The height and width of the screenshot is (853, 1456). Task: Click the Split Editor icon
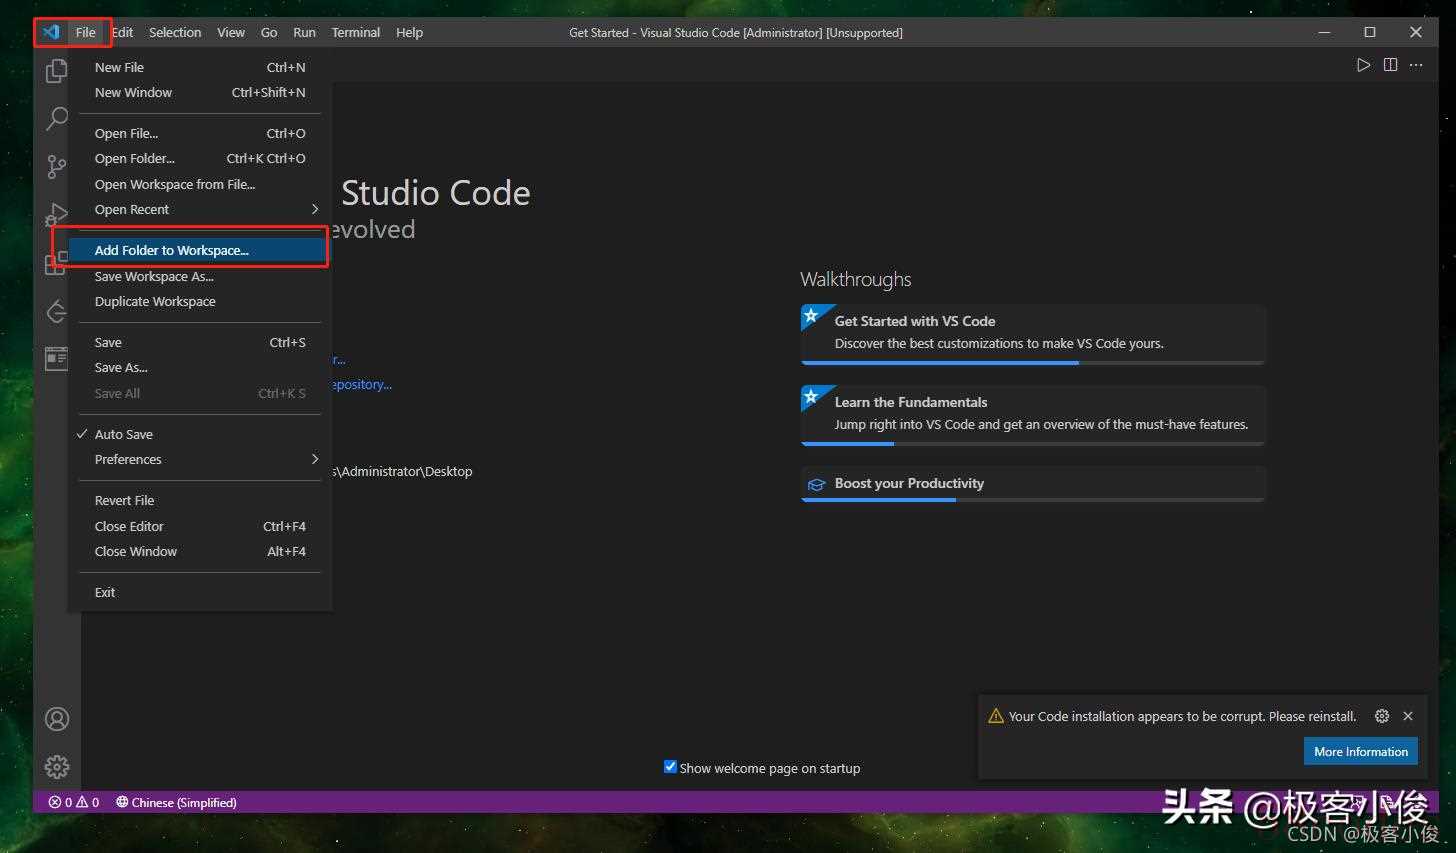[x=1390, y=65]
